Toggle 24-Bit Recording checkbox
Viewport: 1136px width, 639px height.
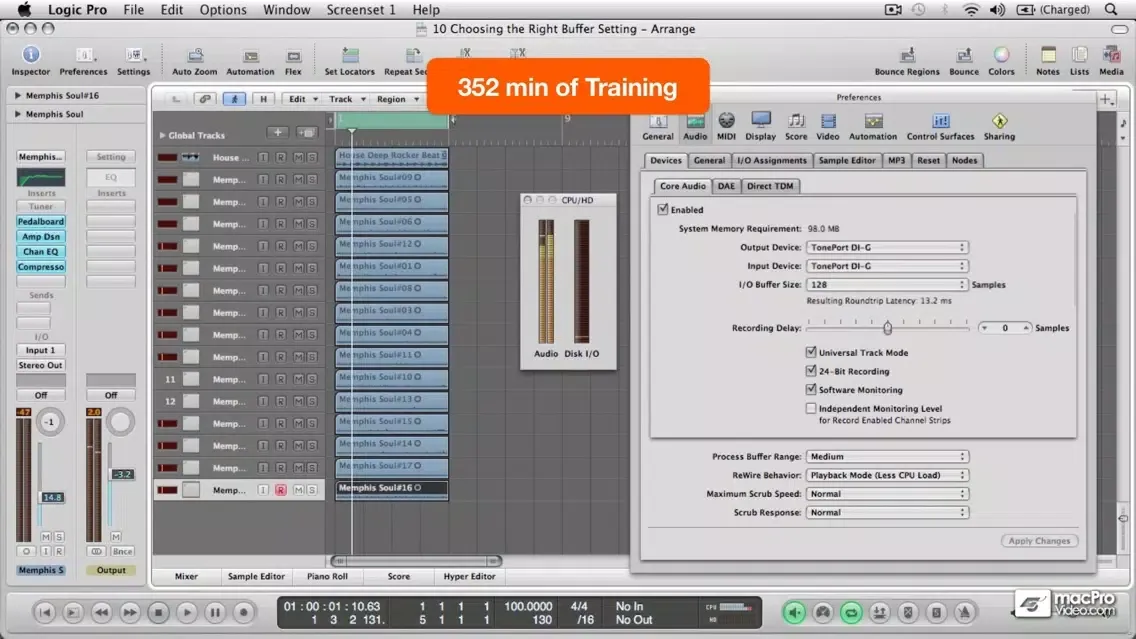click(x=811, y=371)
